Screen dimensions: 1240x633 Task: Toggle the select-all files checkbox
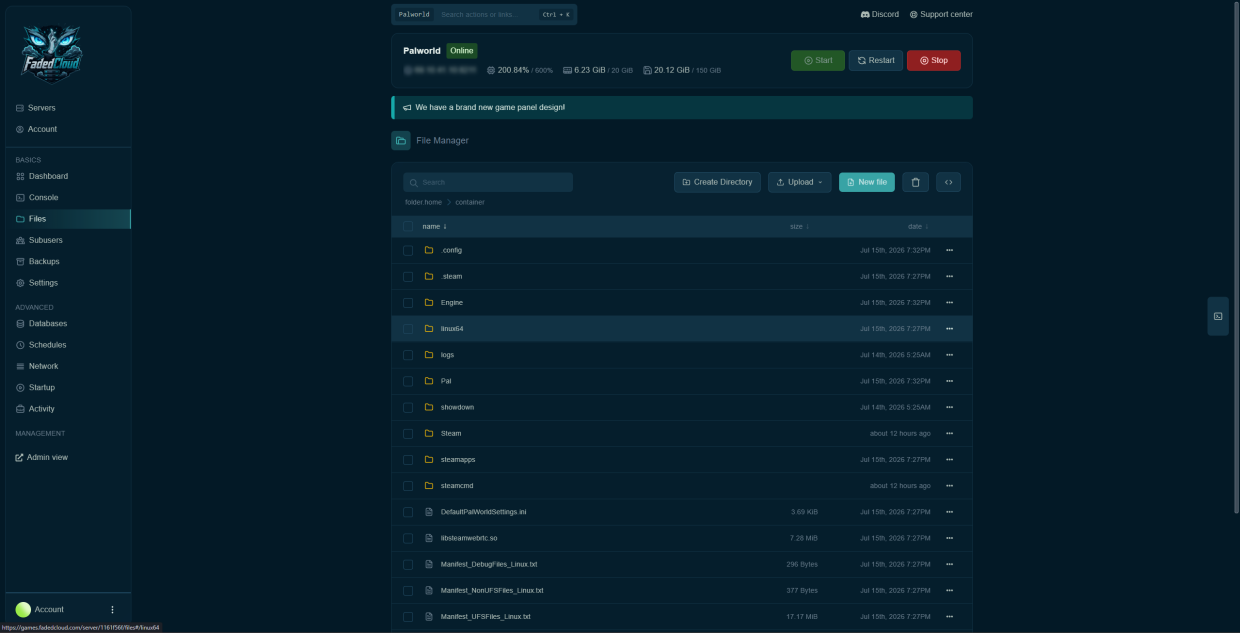point(408,227)
